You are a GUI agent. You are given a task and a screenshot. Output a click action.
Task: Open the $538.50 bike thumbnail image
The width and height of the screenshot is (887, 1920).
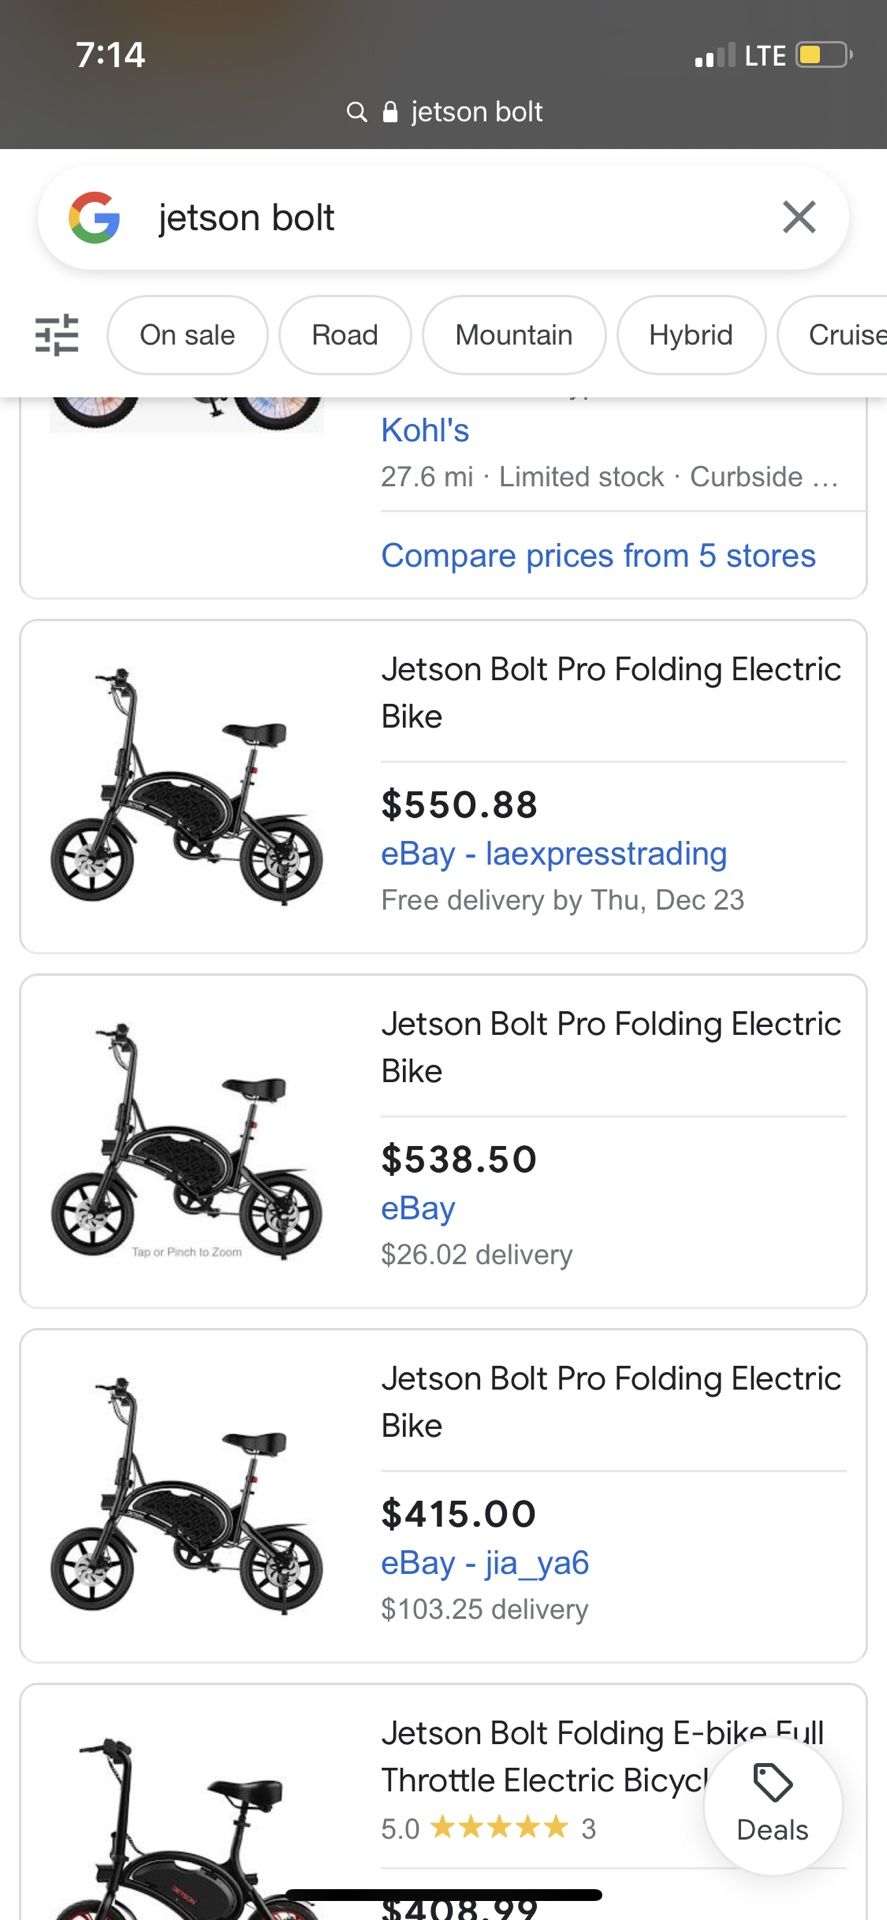(x=187, y=1141)
